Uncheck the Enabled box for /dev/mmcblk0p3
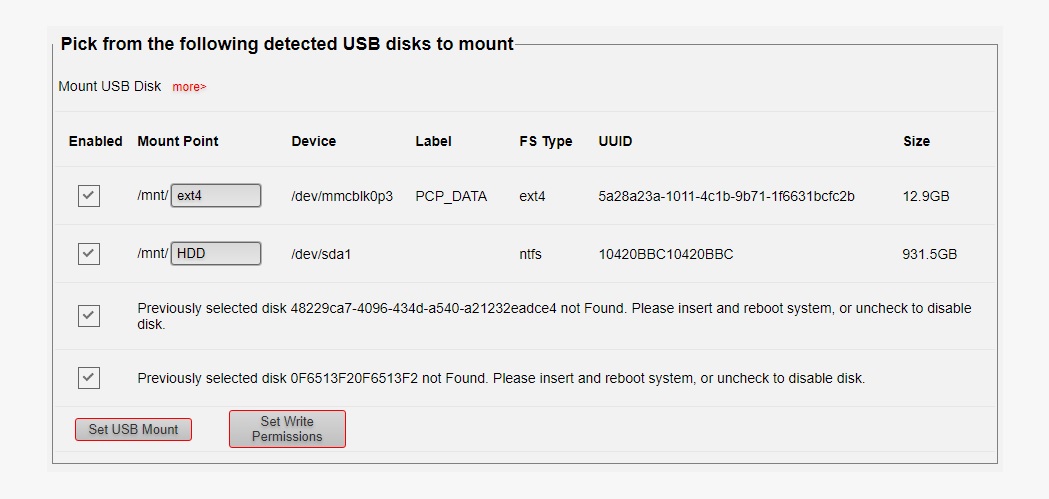Screen dimensions: 1049x499 click(x=89, y=196)
